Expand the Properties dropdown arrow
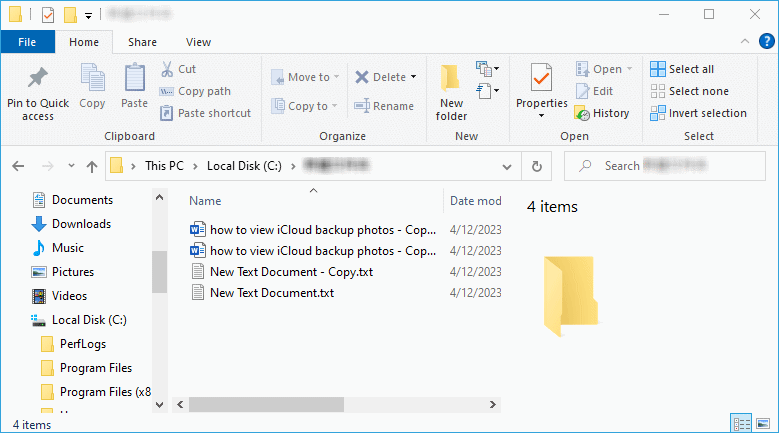The height and width of the screenshot is (433, 779). click(542, 116)
